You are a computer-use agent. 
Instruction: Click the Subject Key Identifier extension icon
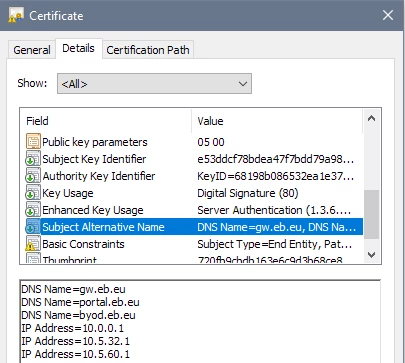tap(33, 159)
